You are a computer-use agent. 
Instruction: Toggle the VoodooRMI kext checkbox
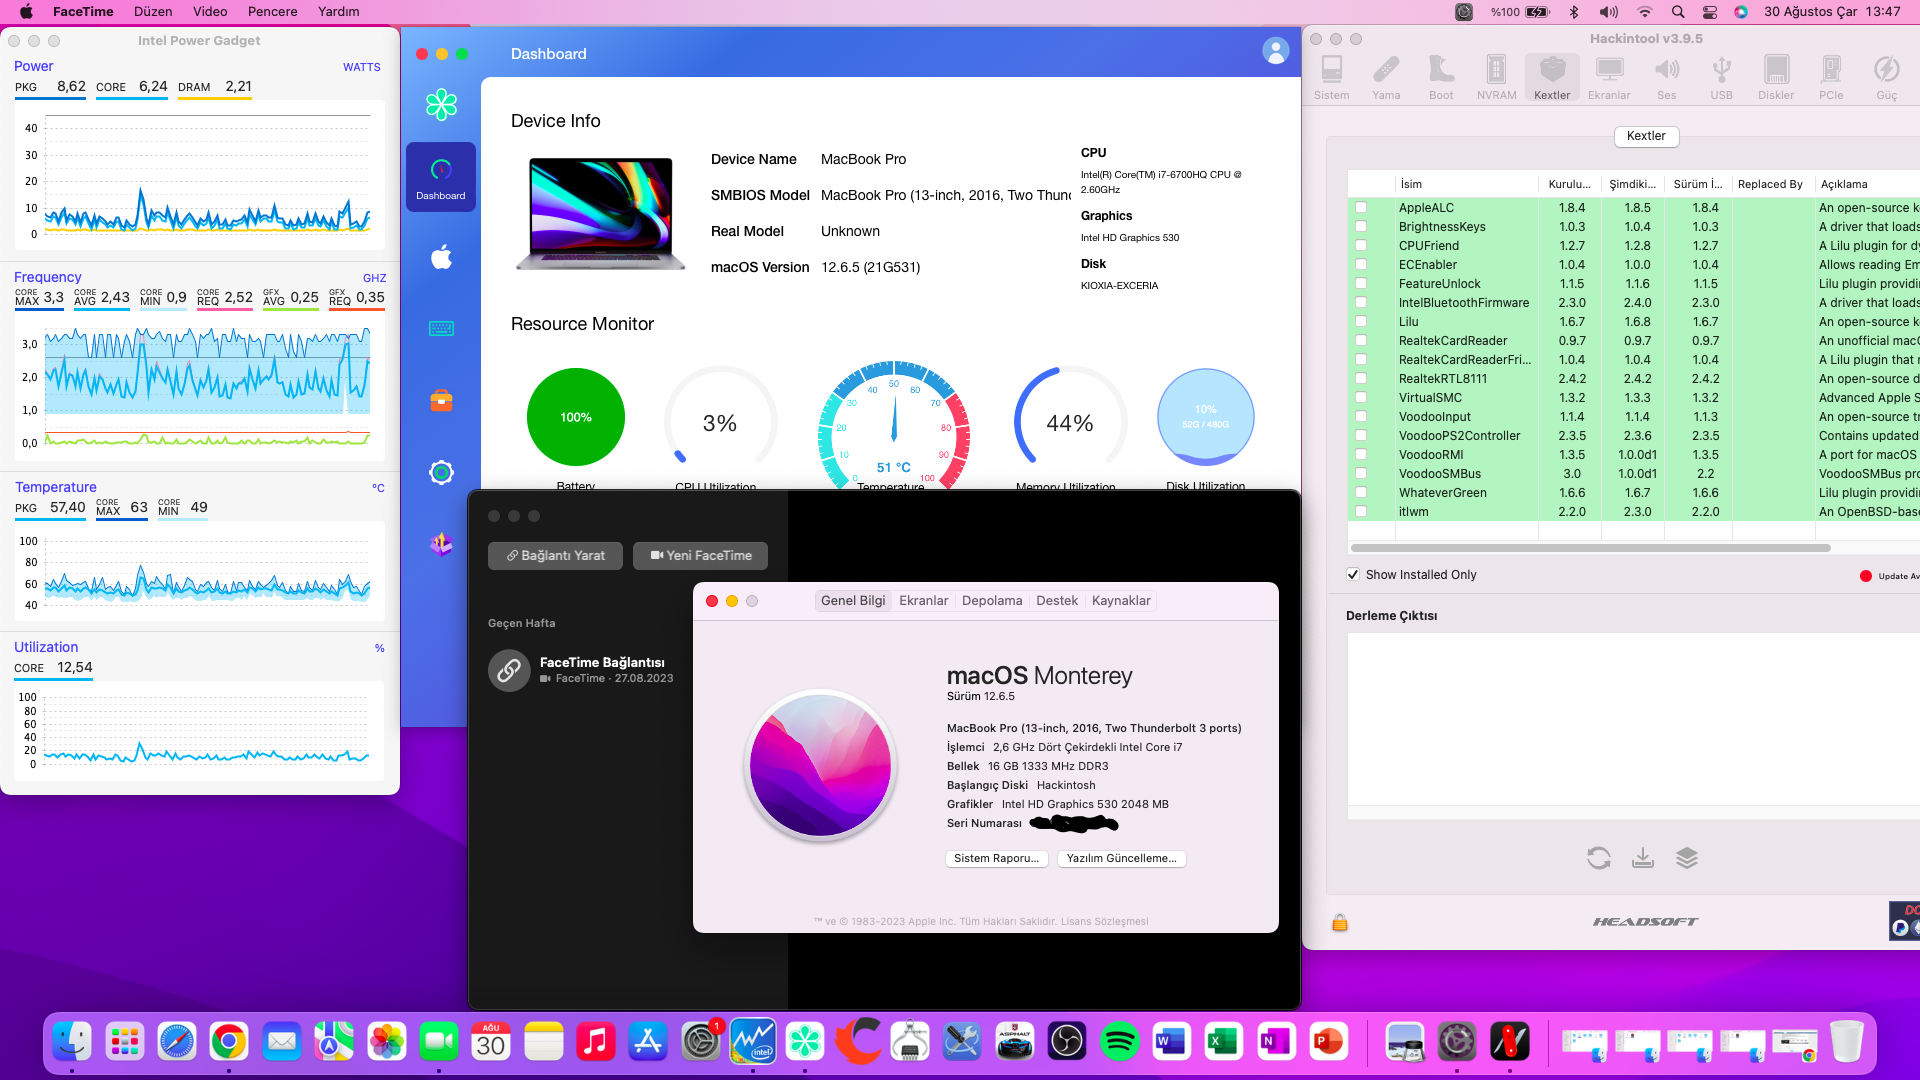1361,455
